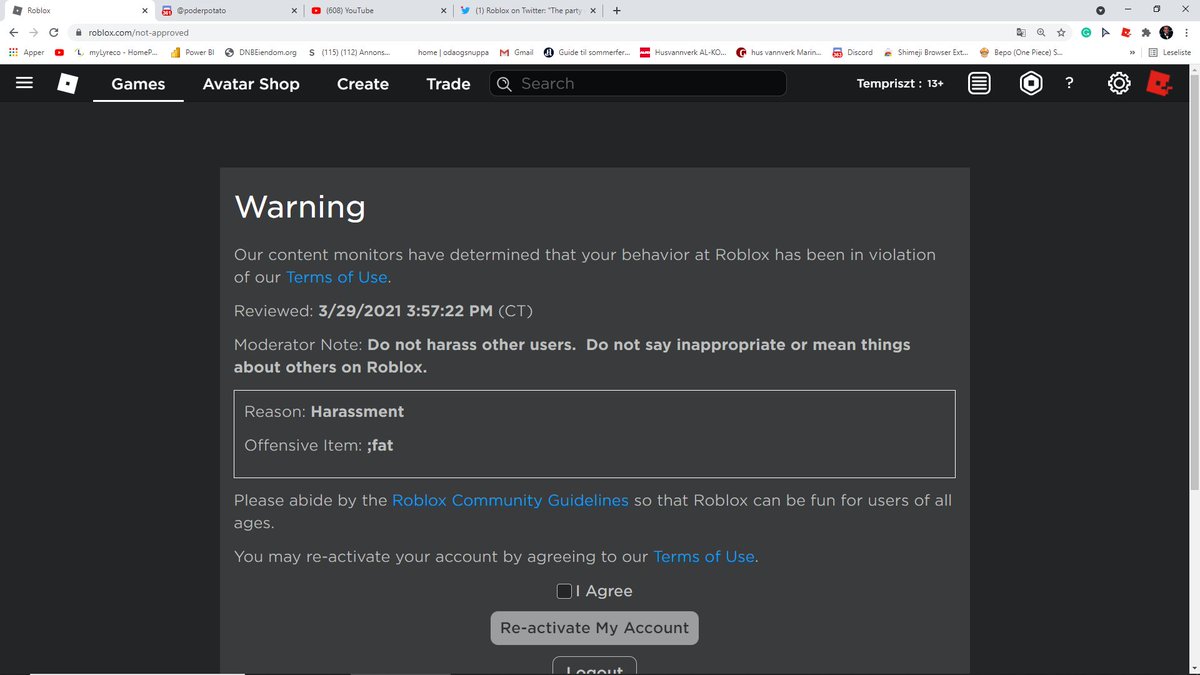Screen dimensions: 1200x675
Task: Open the Extensions puzzle piece icon
Action: tap(1145, 32)
